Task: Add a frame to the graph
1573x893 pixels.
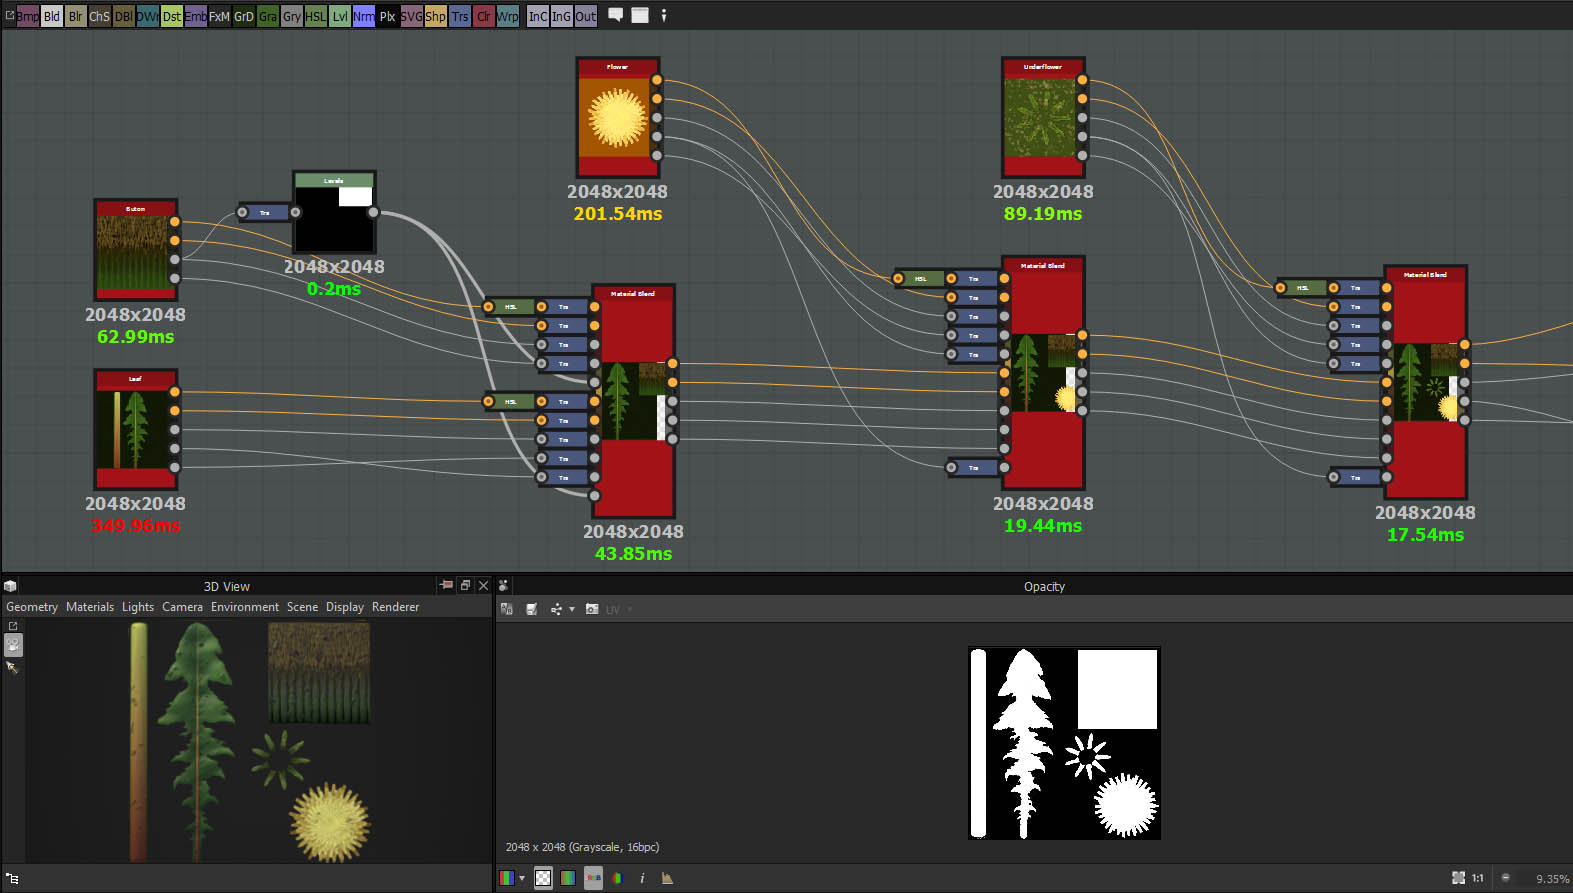Action: click(640, 15)
